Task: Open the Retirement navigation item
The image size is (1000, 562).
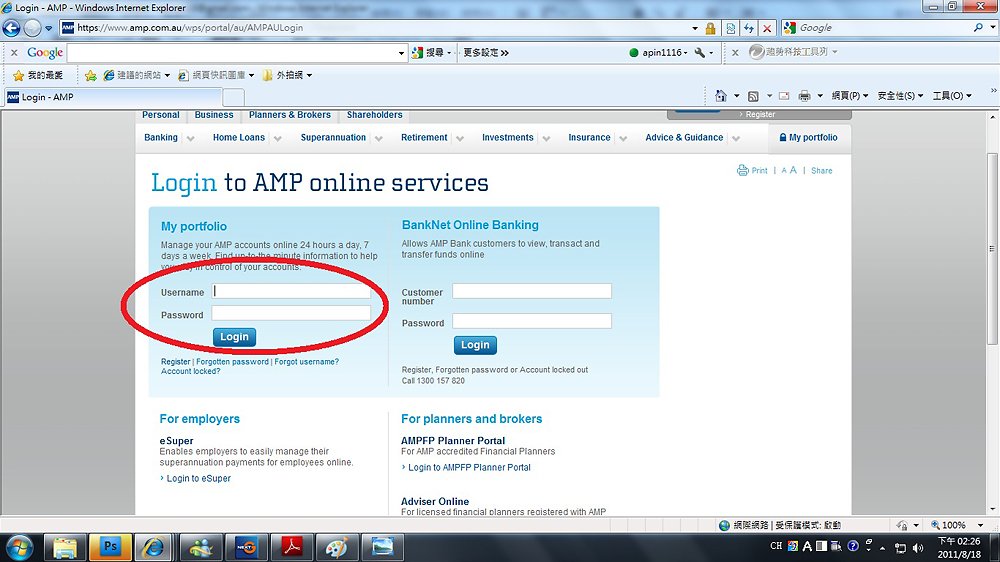Action: pyautogui.click(x=424, y=137)
